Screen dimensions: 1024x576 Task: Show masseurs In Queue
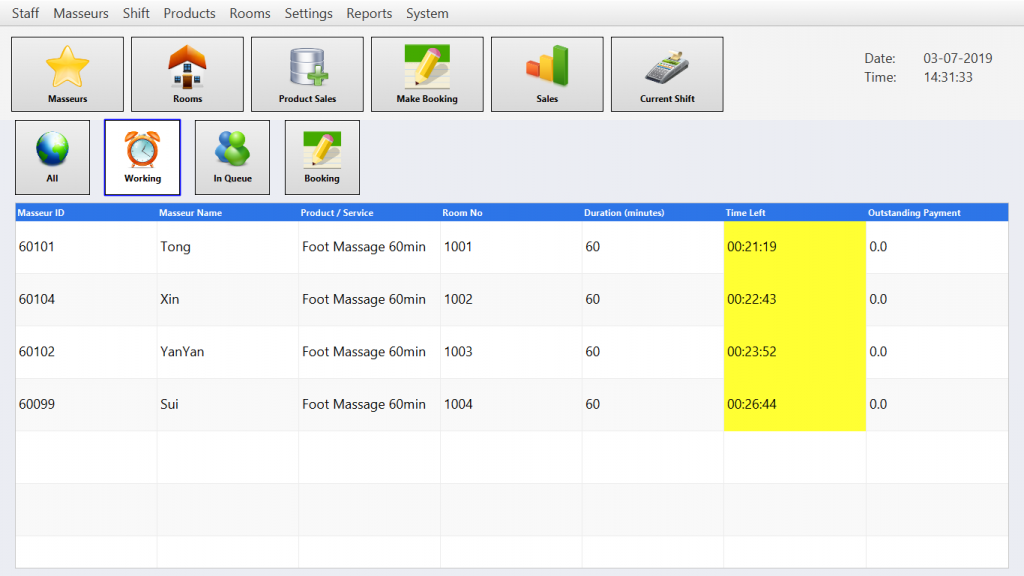[232, 157]
